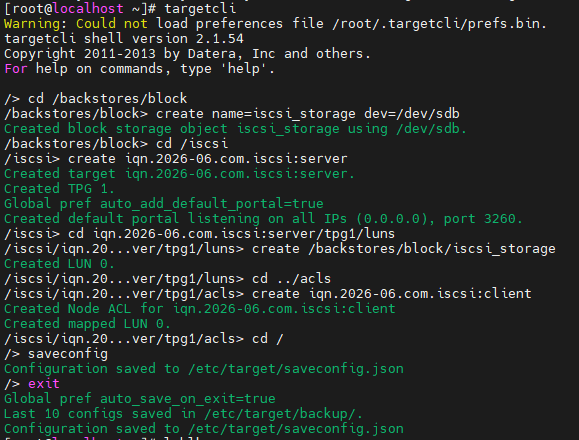
Task: Click the 'Warning: Could not load preferences' line
Action: [275, 24]
